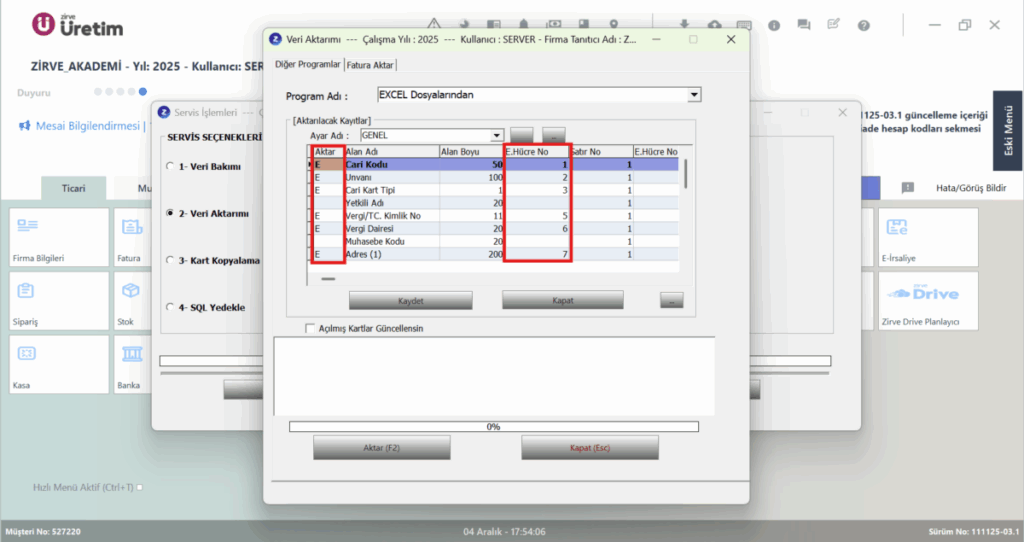Select the 3- Kart Kopyalama radio option

(x=170, y=260)
